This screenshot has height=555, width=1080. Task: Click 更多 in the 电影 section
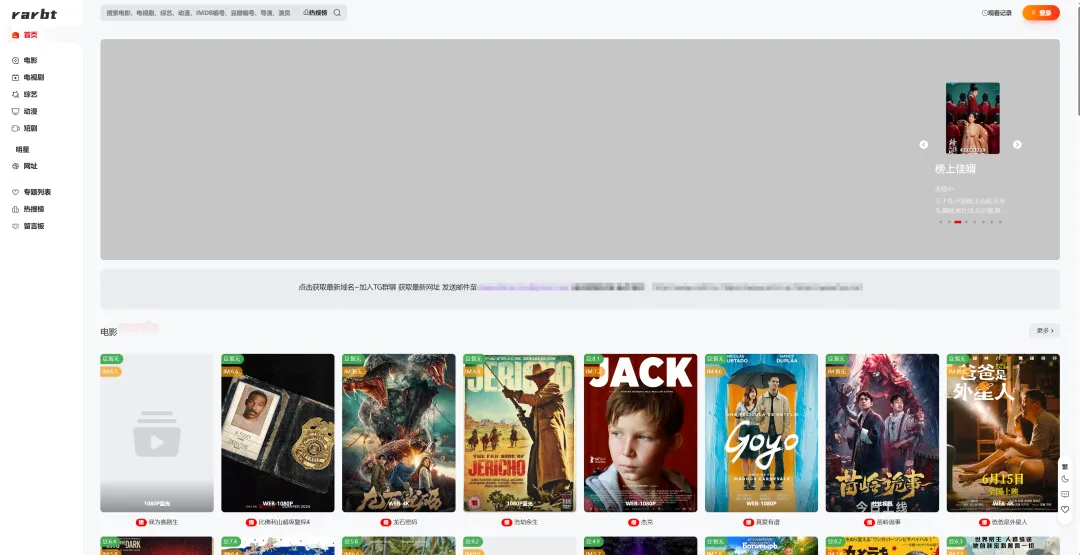[x=1044, y=331]
